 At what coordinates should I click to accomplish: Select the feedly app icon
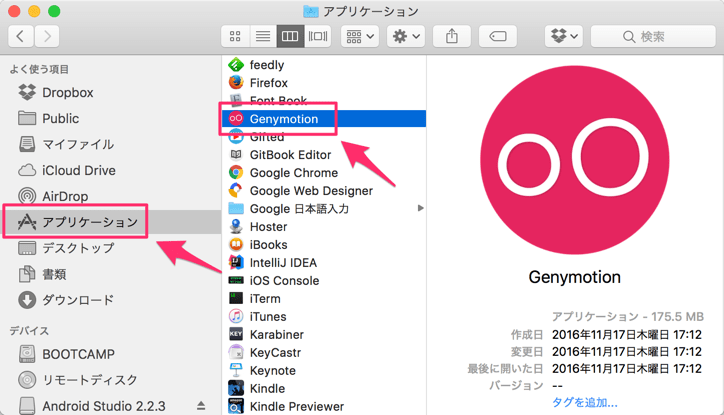tap(236, 65)
